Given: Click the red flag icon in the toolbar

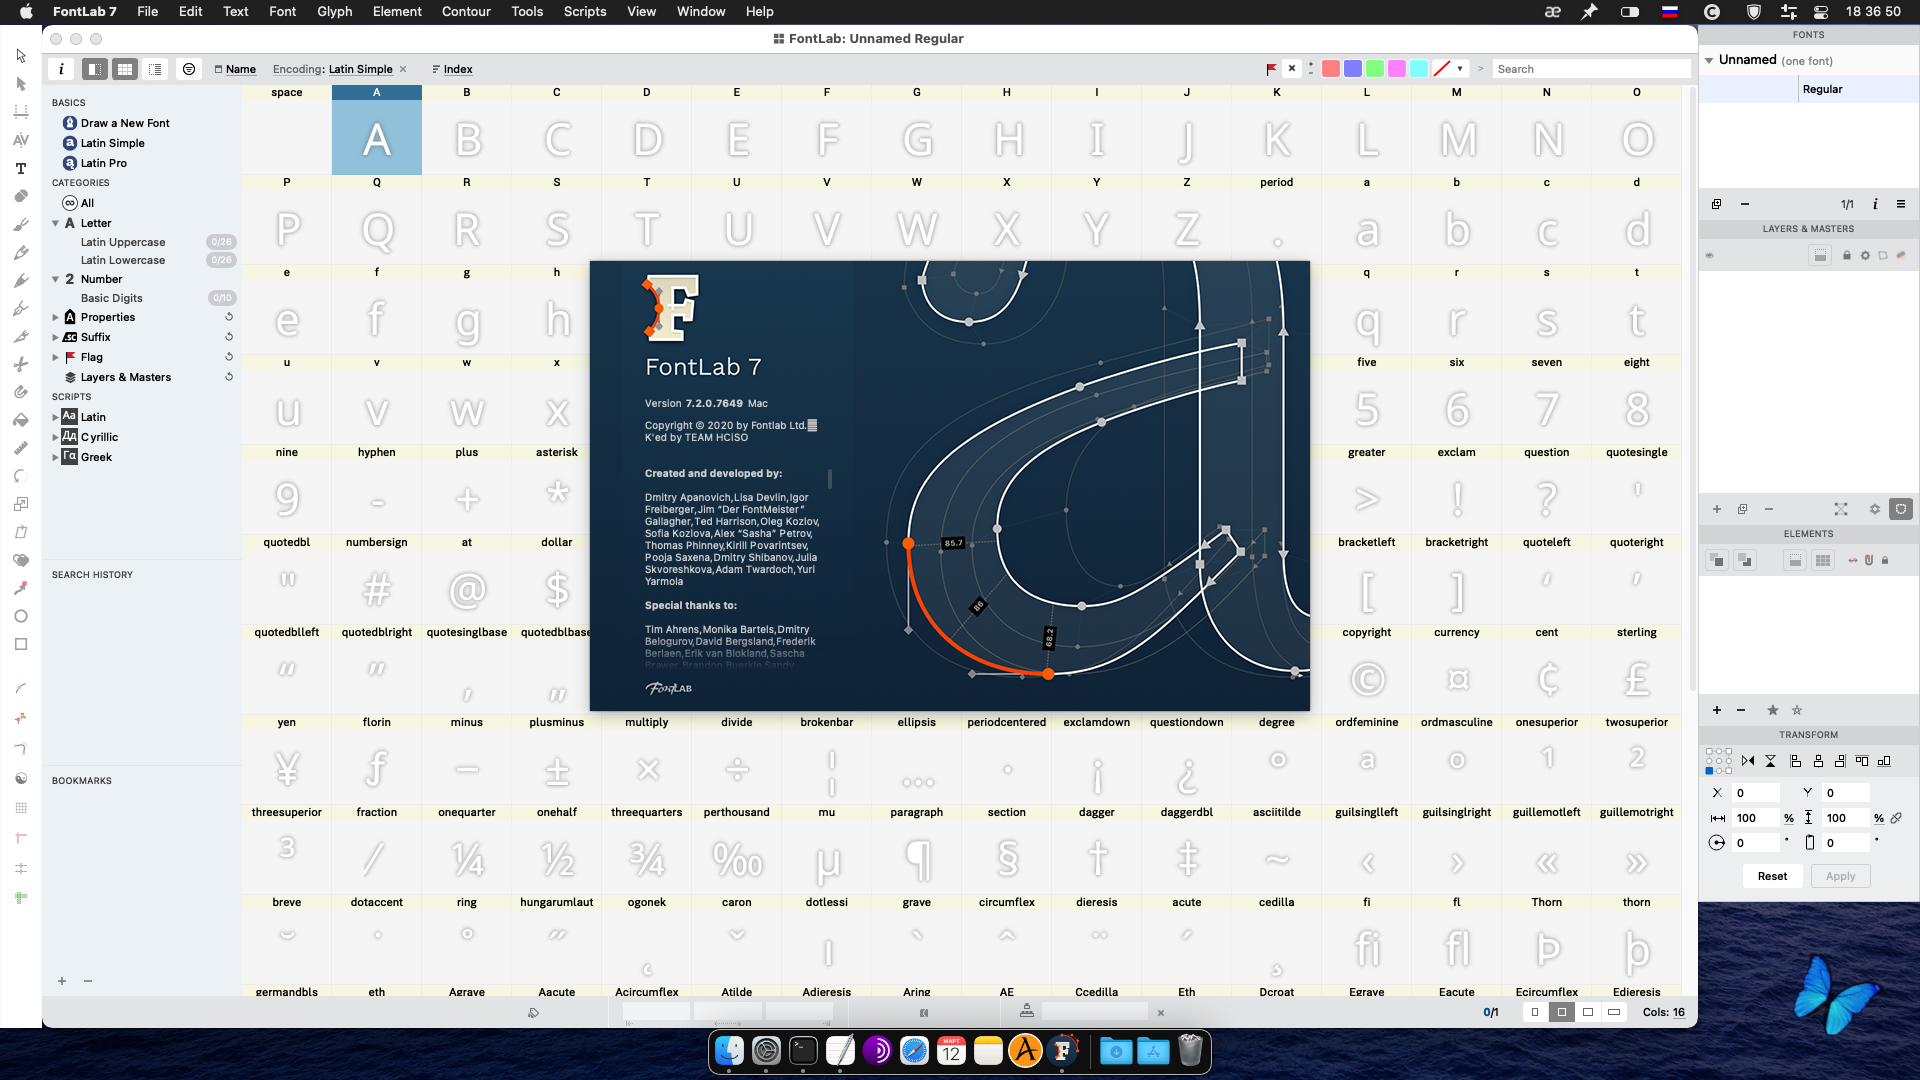Looking at the screenshot, I should tap(1271, 69).
